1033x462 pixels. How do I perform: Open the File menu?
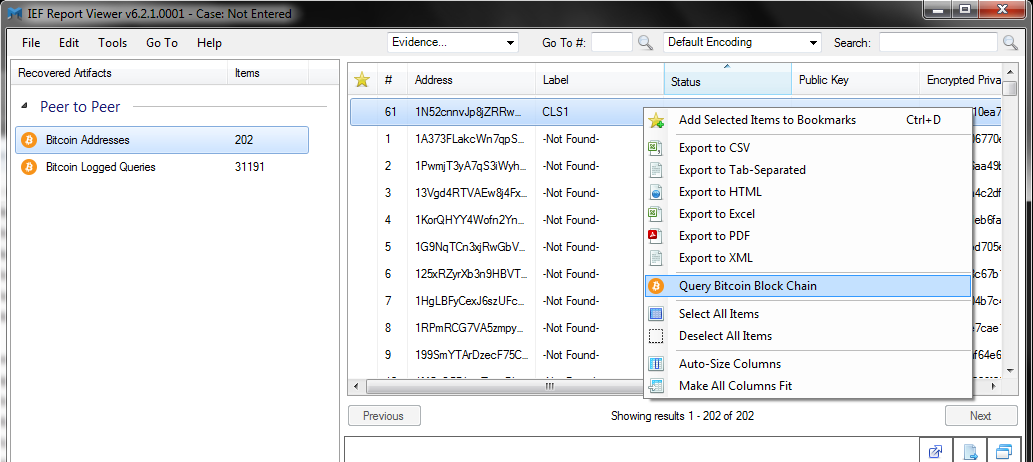coord(31,43)
